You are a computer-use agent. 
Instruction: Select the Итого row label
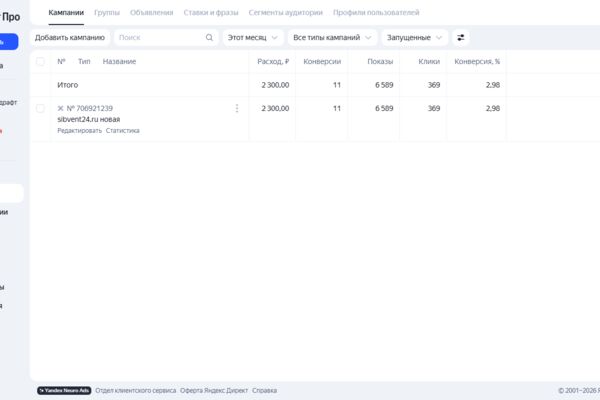[68, 85]
